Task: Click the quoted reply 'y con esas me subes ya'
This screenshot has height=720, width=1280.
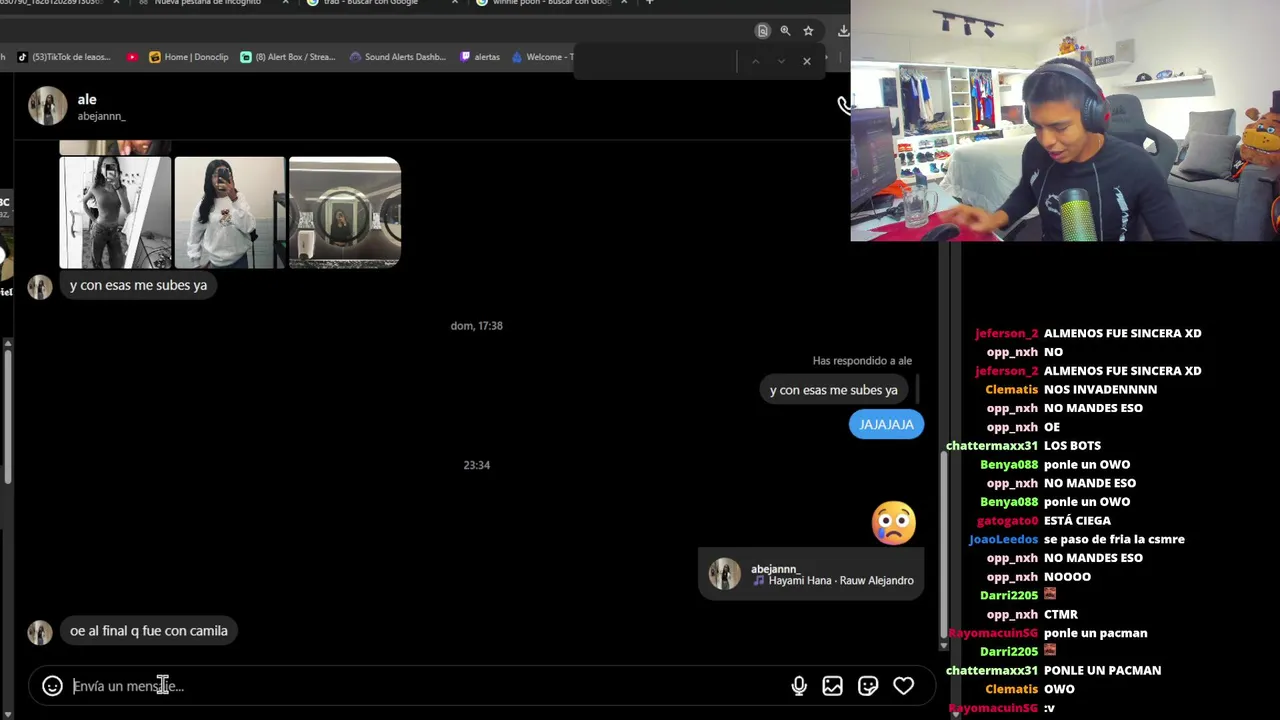Action: coord(834,390)
